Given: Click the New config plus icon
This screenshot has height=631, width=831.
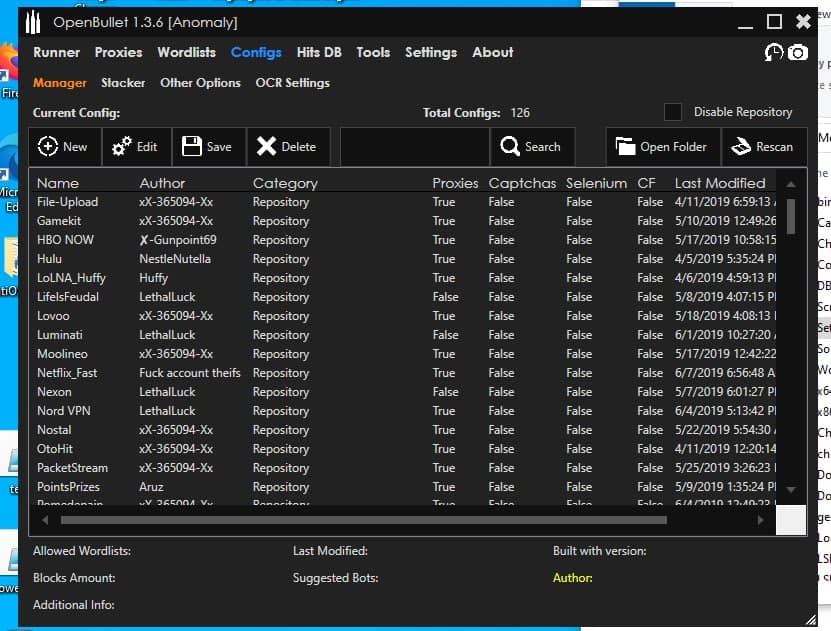Looking at the screenshot, I should pos(48,146).
